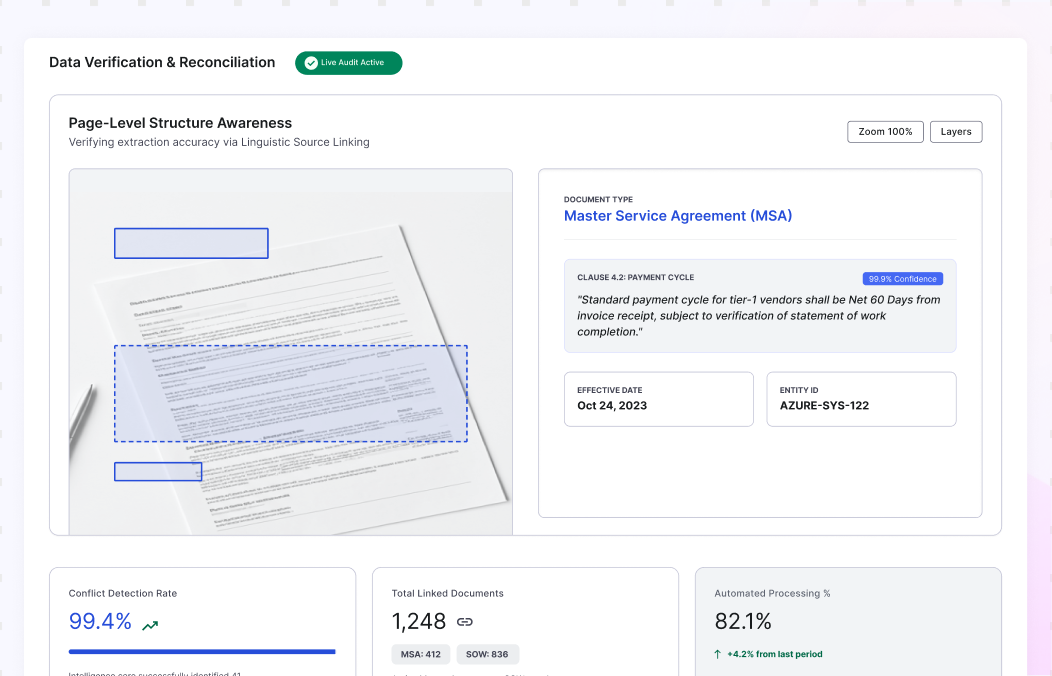Click the quoted Standard payment cycle clause text
Screen dimensions: 1052x676
(x=759, y=316)
